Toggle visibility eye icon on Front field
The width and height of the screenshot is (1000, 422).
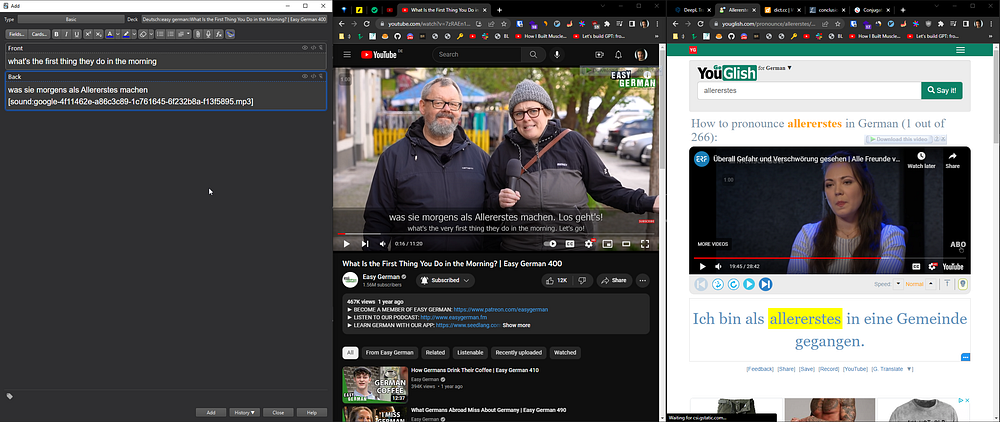[x=305, y=48]
